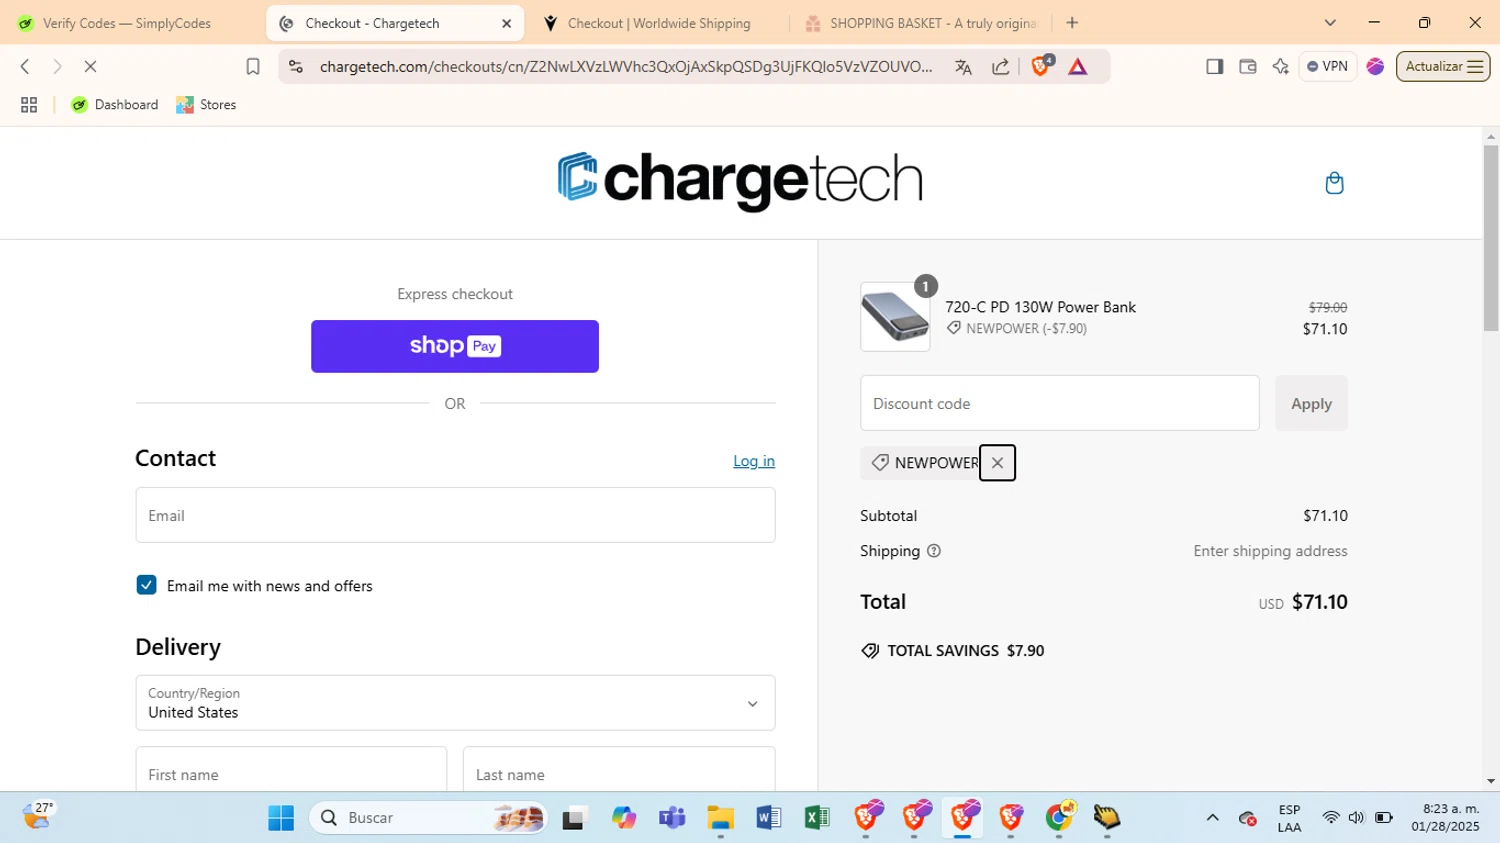Open Google Chrome from taskbar
The image size is (1500, 843).
1059,818
